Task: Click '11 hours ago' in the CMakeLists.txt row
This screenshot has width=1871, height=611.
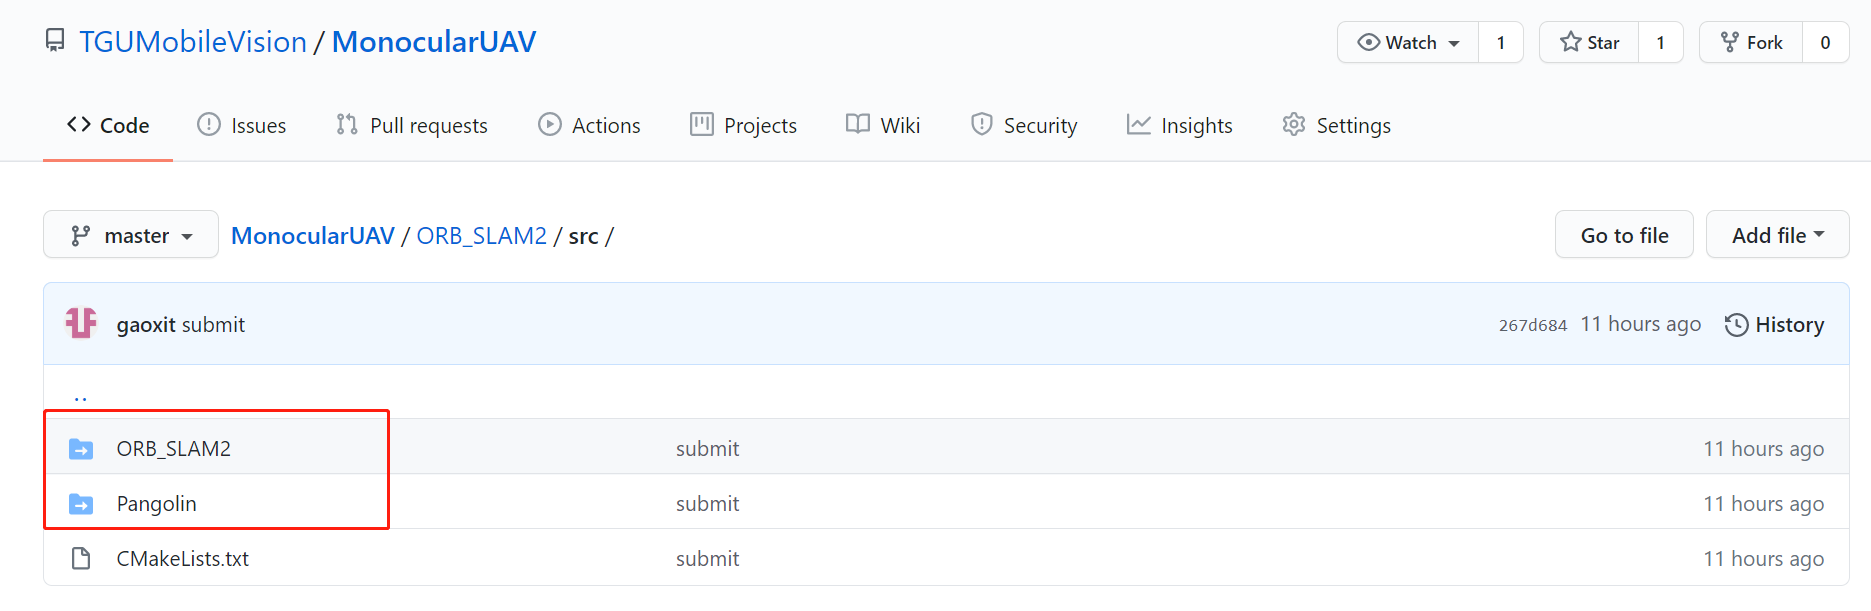Action: pyautogui.click(x=1764, y=559)
